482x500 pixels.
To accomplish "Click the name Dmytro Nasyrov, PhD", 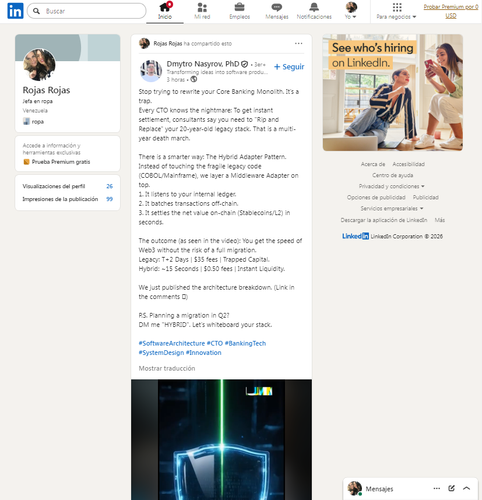I will 203,64.
